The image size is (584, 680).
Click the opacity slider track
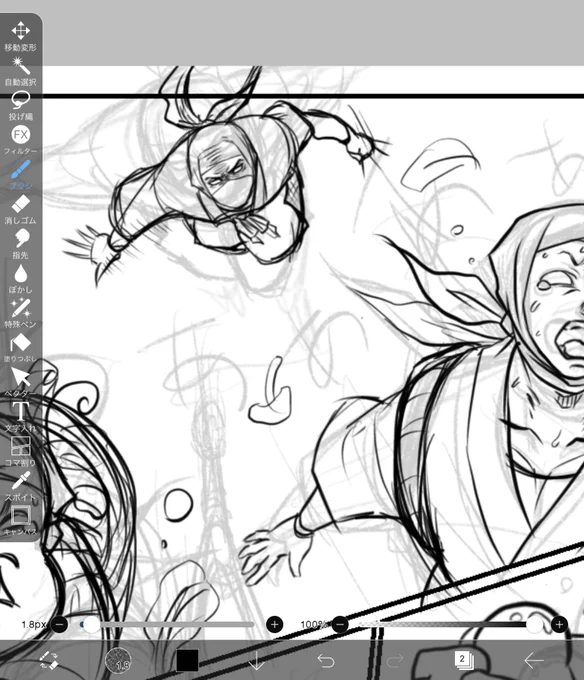pos(450,624)
